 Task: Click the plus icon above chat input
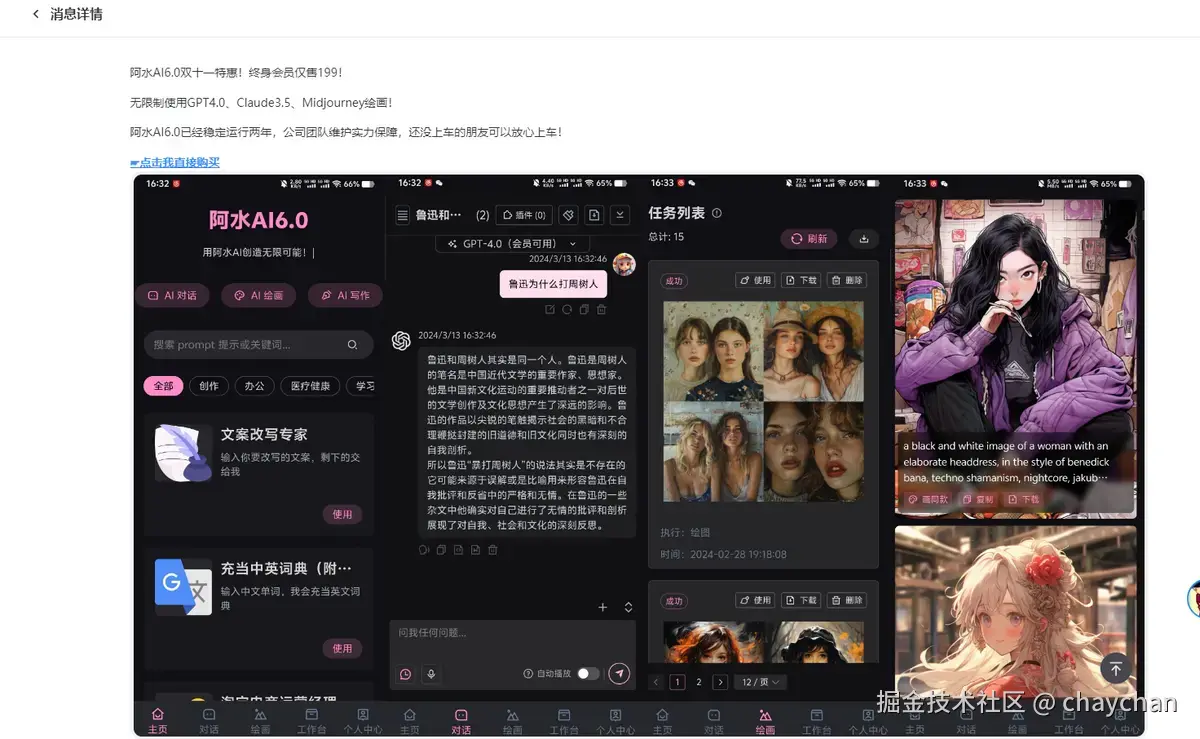point(602,607)
